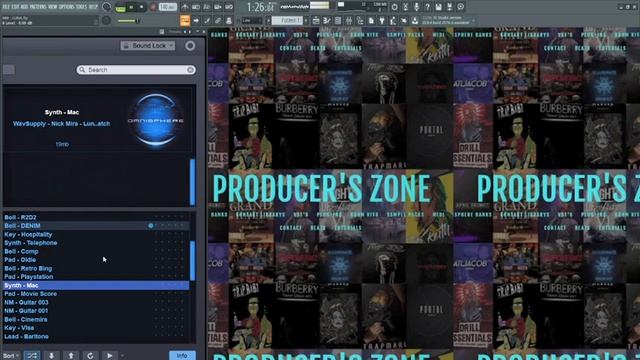Click the cut/scissors icon

coord(405,7)
